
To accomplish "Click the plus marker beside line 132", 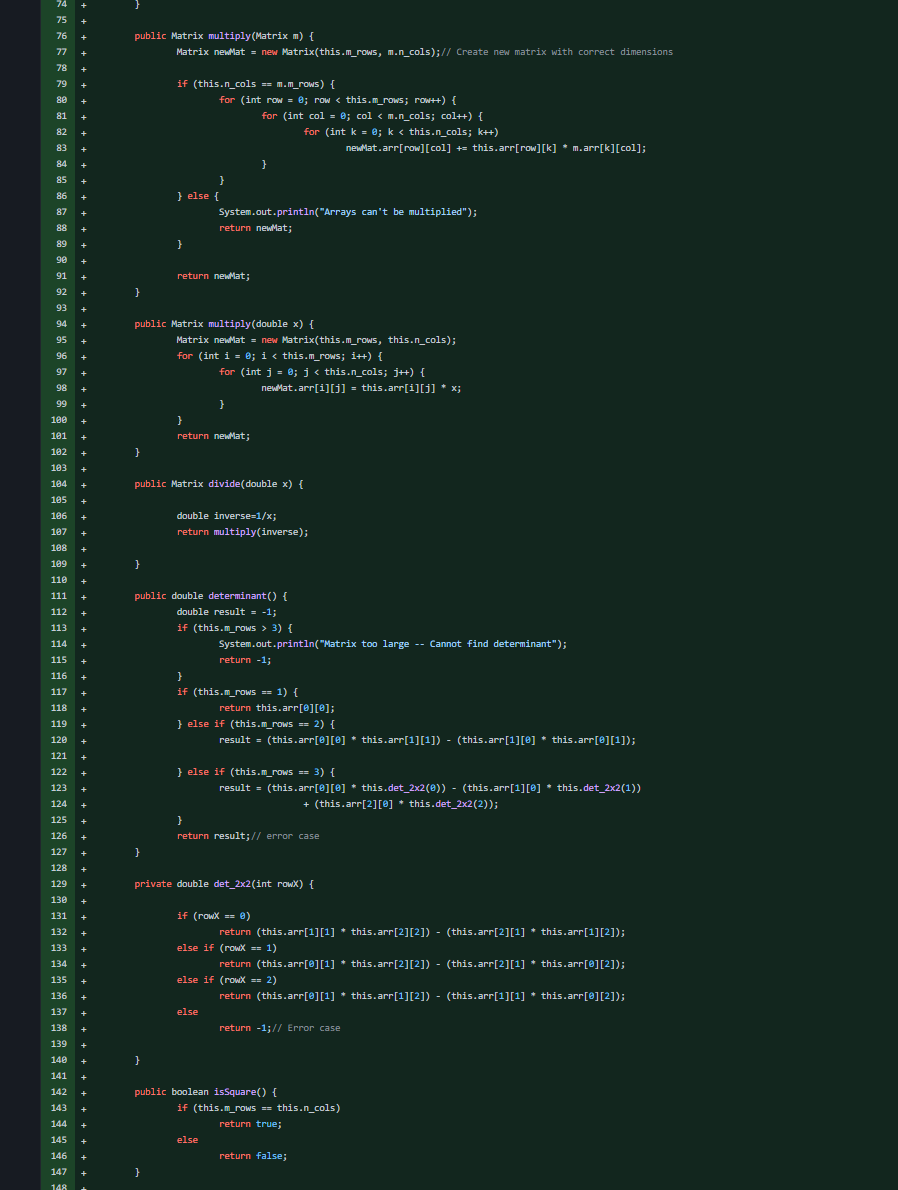I will point(83,933).
